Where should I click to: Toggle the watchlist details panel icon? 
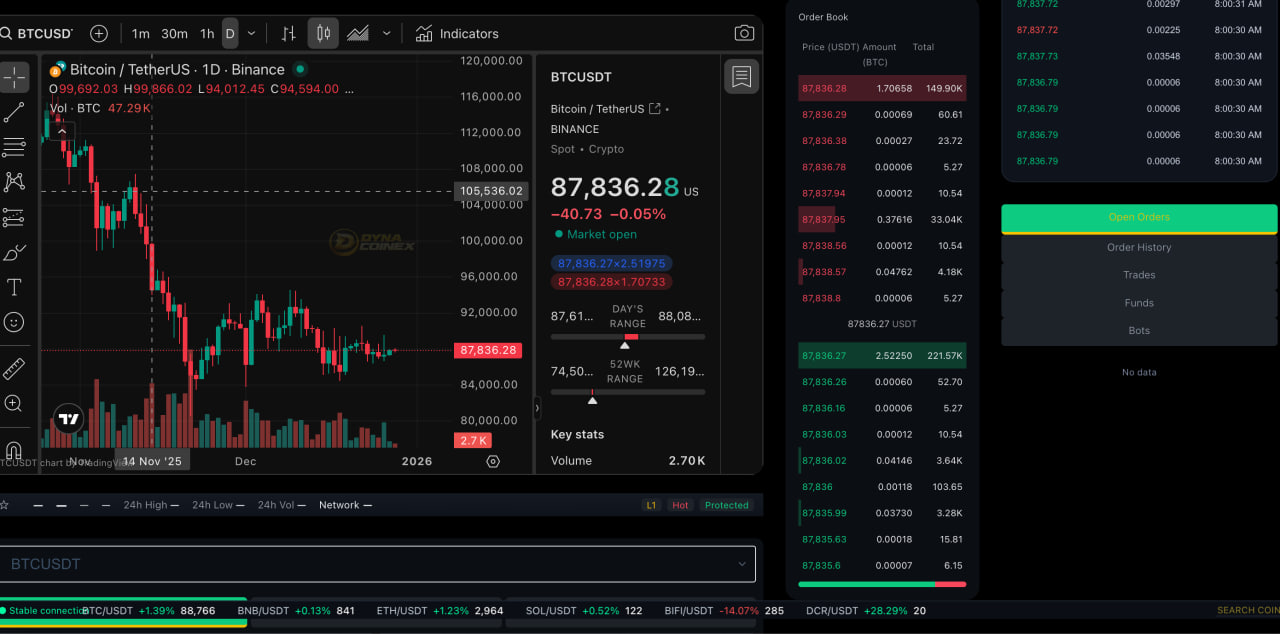(x=741, y=77)
